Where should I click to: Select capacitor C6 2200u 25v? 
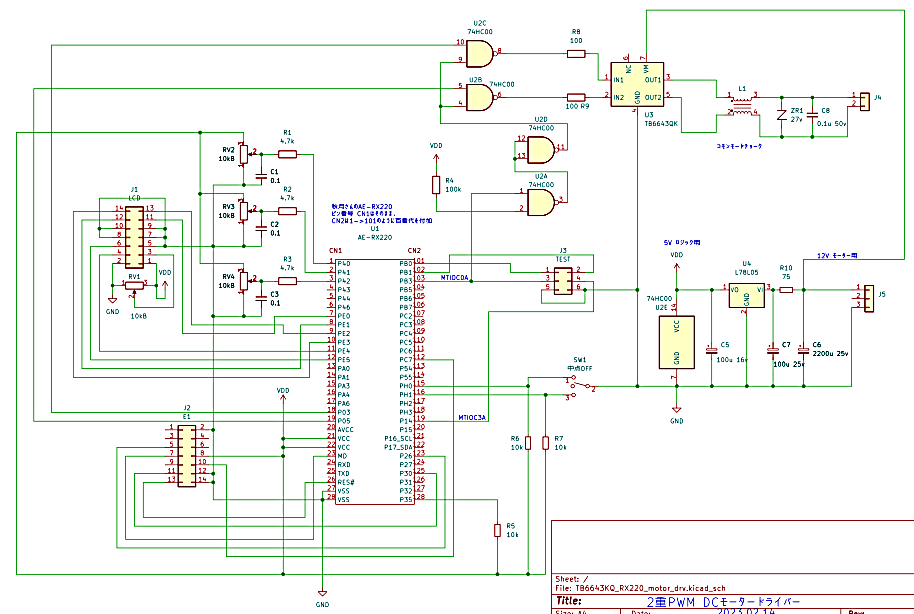(x=803, y=350)
